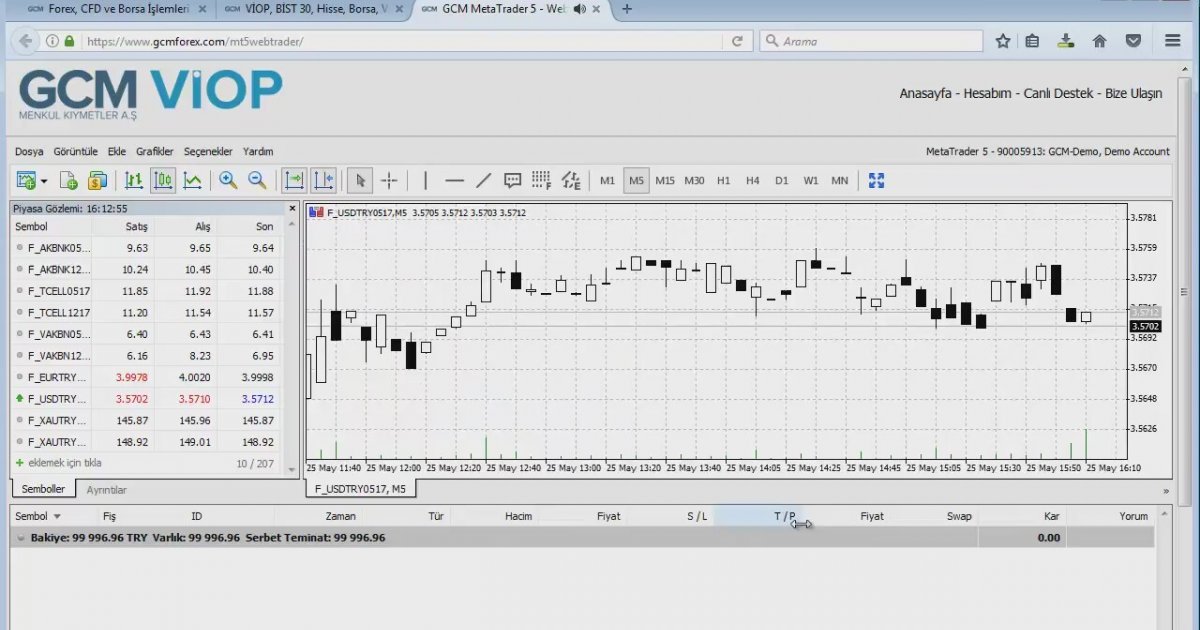1200x630 pixels.
Task: Open the Ekle menu
Action: pyautogui.click(x=117, y=152)
